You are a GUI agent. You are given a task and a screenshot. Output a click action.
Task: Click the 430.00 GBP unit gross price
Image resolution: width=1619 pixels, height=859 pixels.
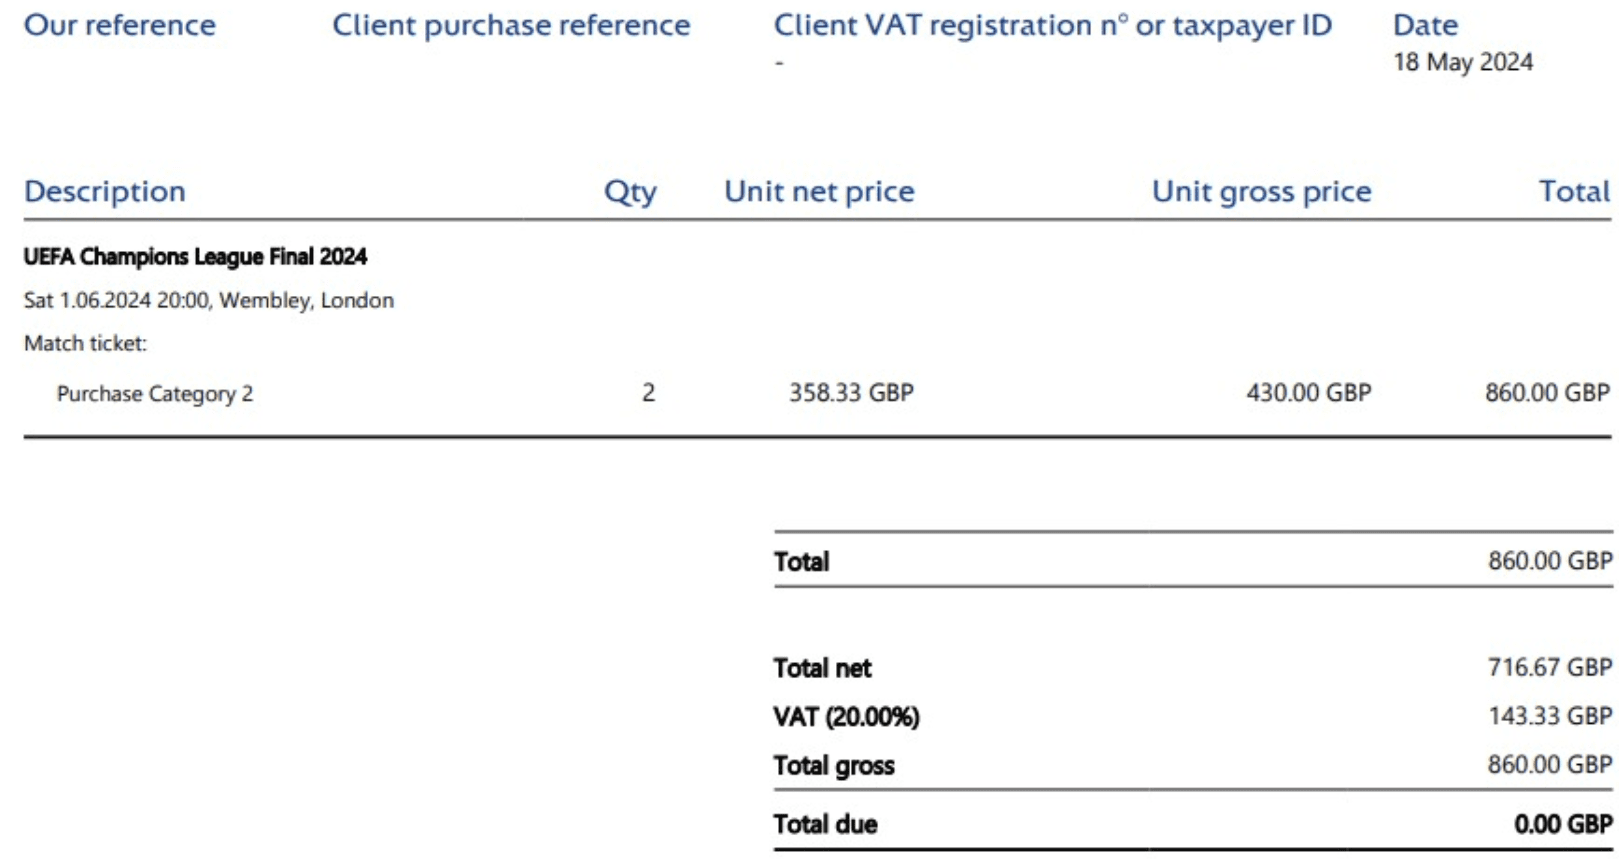pyautogui.click(x=1309, y=393)
